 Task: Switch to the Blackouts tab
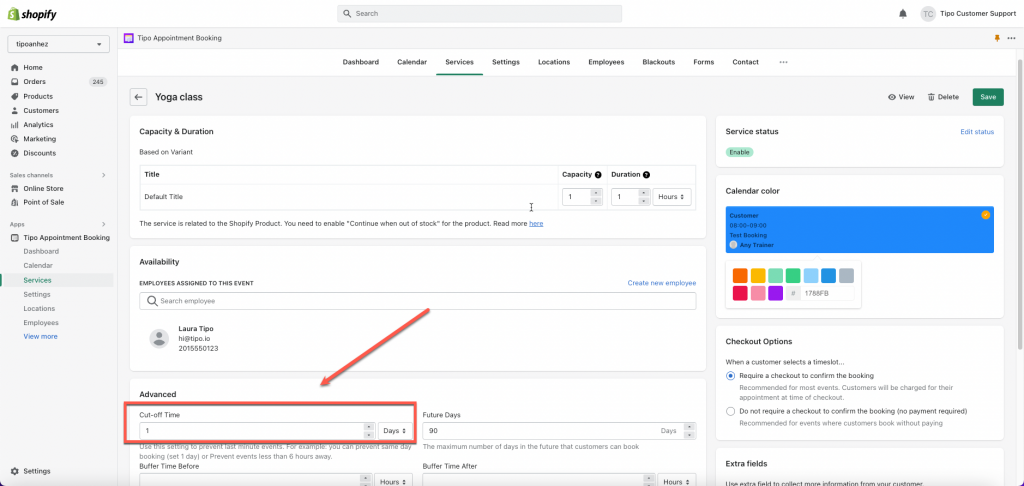pos(658,62)
